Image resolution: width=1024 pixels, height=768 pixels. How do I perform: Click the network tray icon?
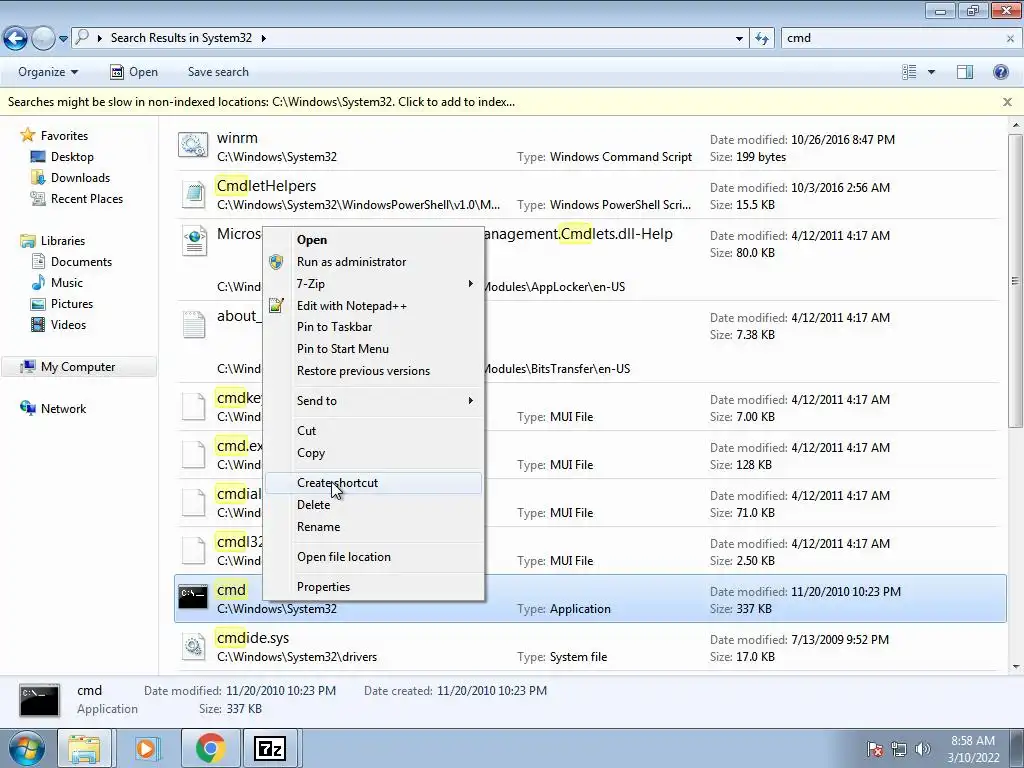pyautogui.click(x=899, y=749)
